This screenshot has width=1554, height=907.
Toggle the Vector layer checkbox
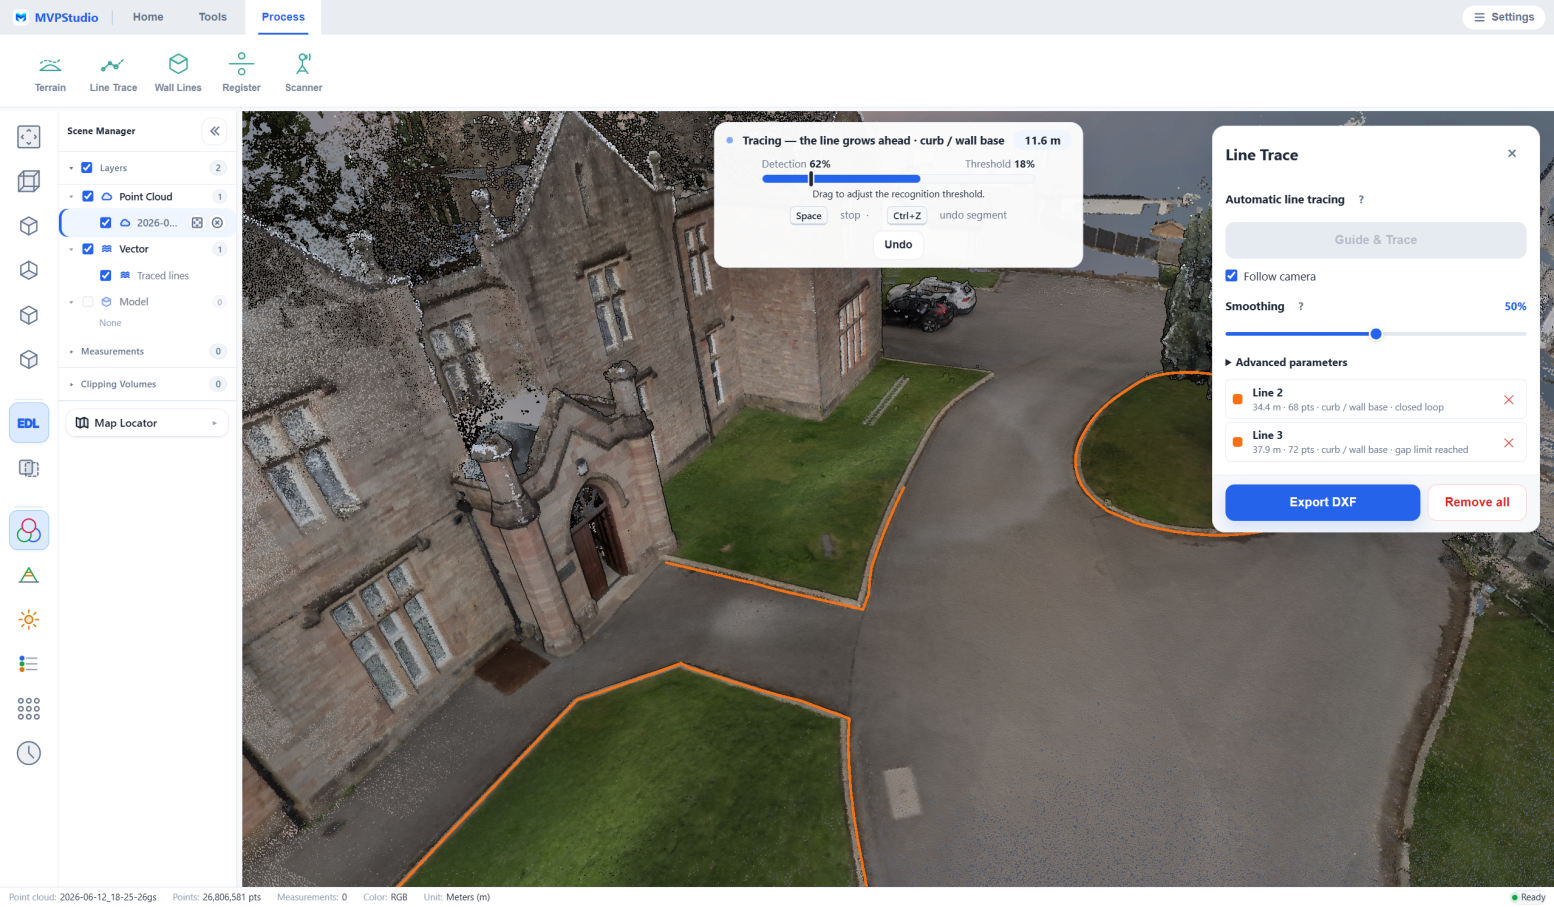coord(88,249)
